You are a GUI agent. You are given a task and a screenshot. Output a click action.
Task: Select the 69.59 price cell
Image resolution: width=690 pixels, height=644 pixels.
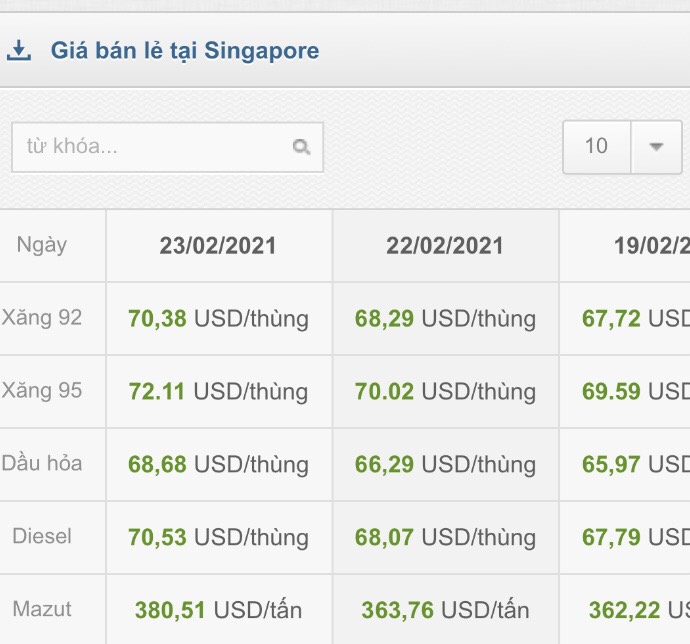click(625, 391)
